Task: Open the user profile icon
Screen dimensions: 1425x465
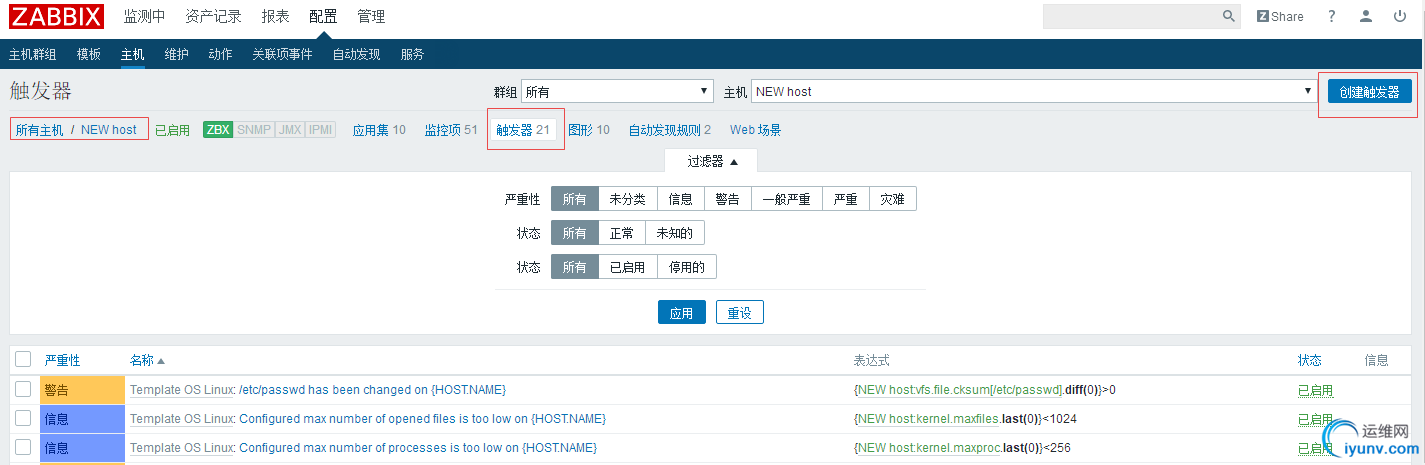Action: tap(1365, 16)
